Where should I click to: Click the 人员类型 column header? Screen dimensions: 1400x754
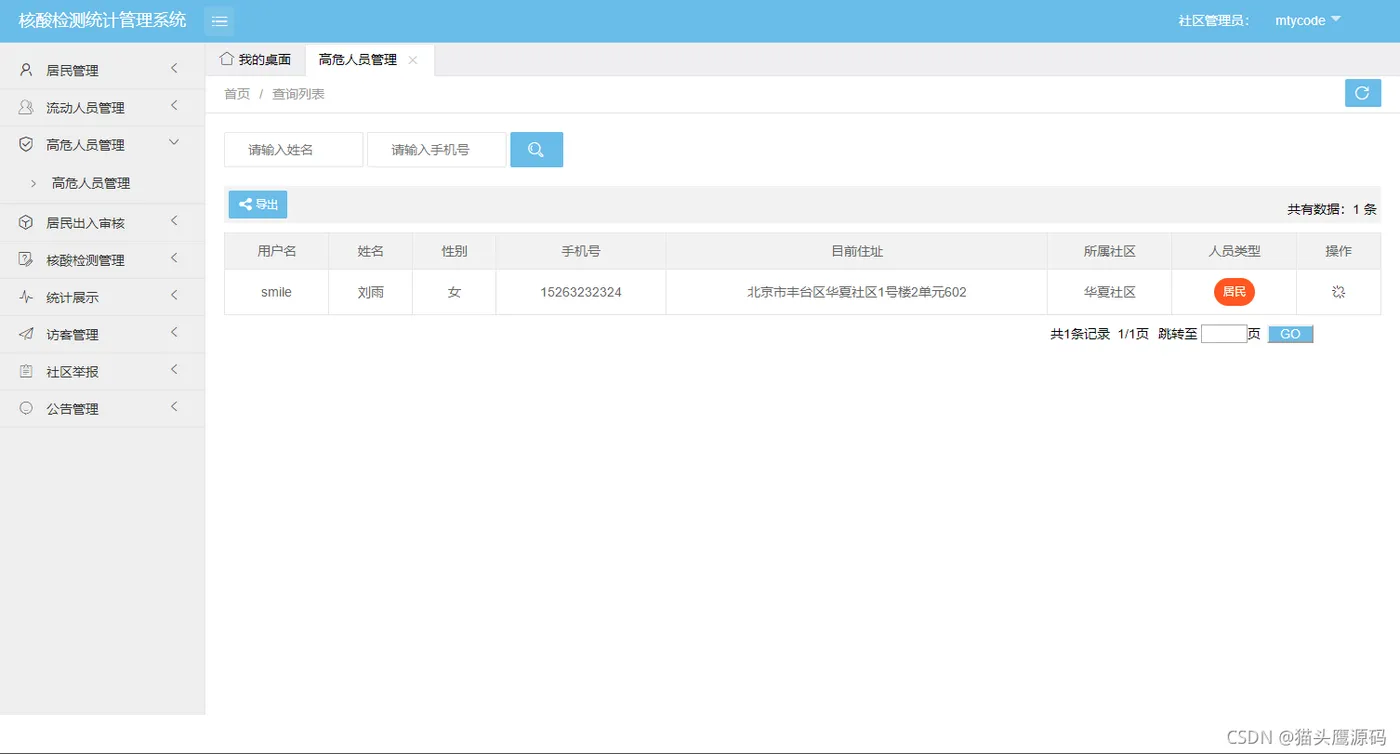[1234, 251]
